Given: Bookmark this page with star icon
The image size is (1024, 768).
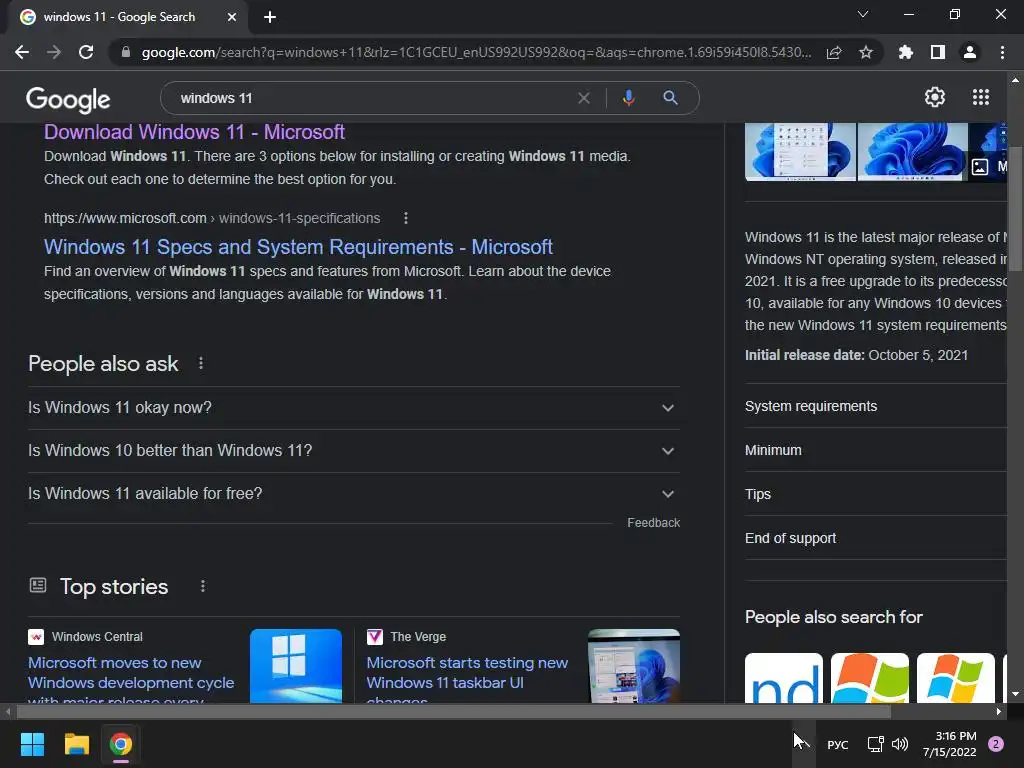Looking at the screenshot, I should (x=866, y=52).
